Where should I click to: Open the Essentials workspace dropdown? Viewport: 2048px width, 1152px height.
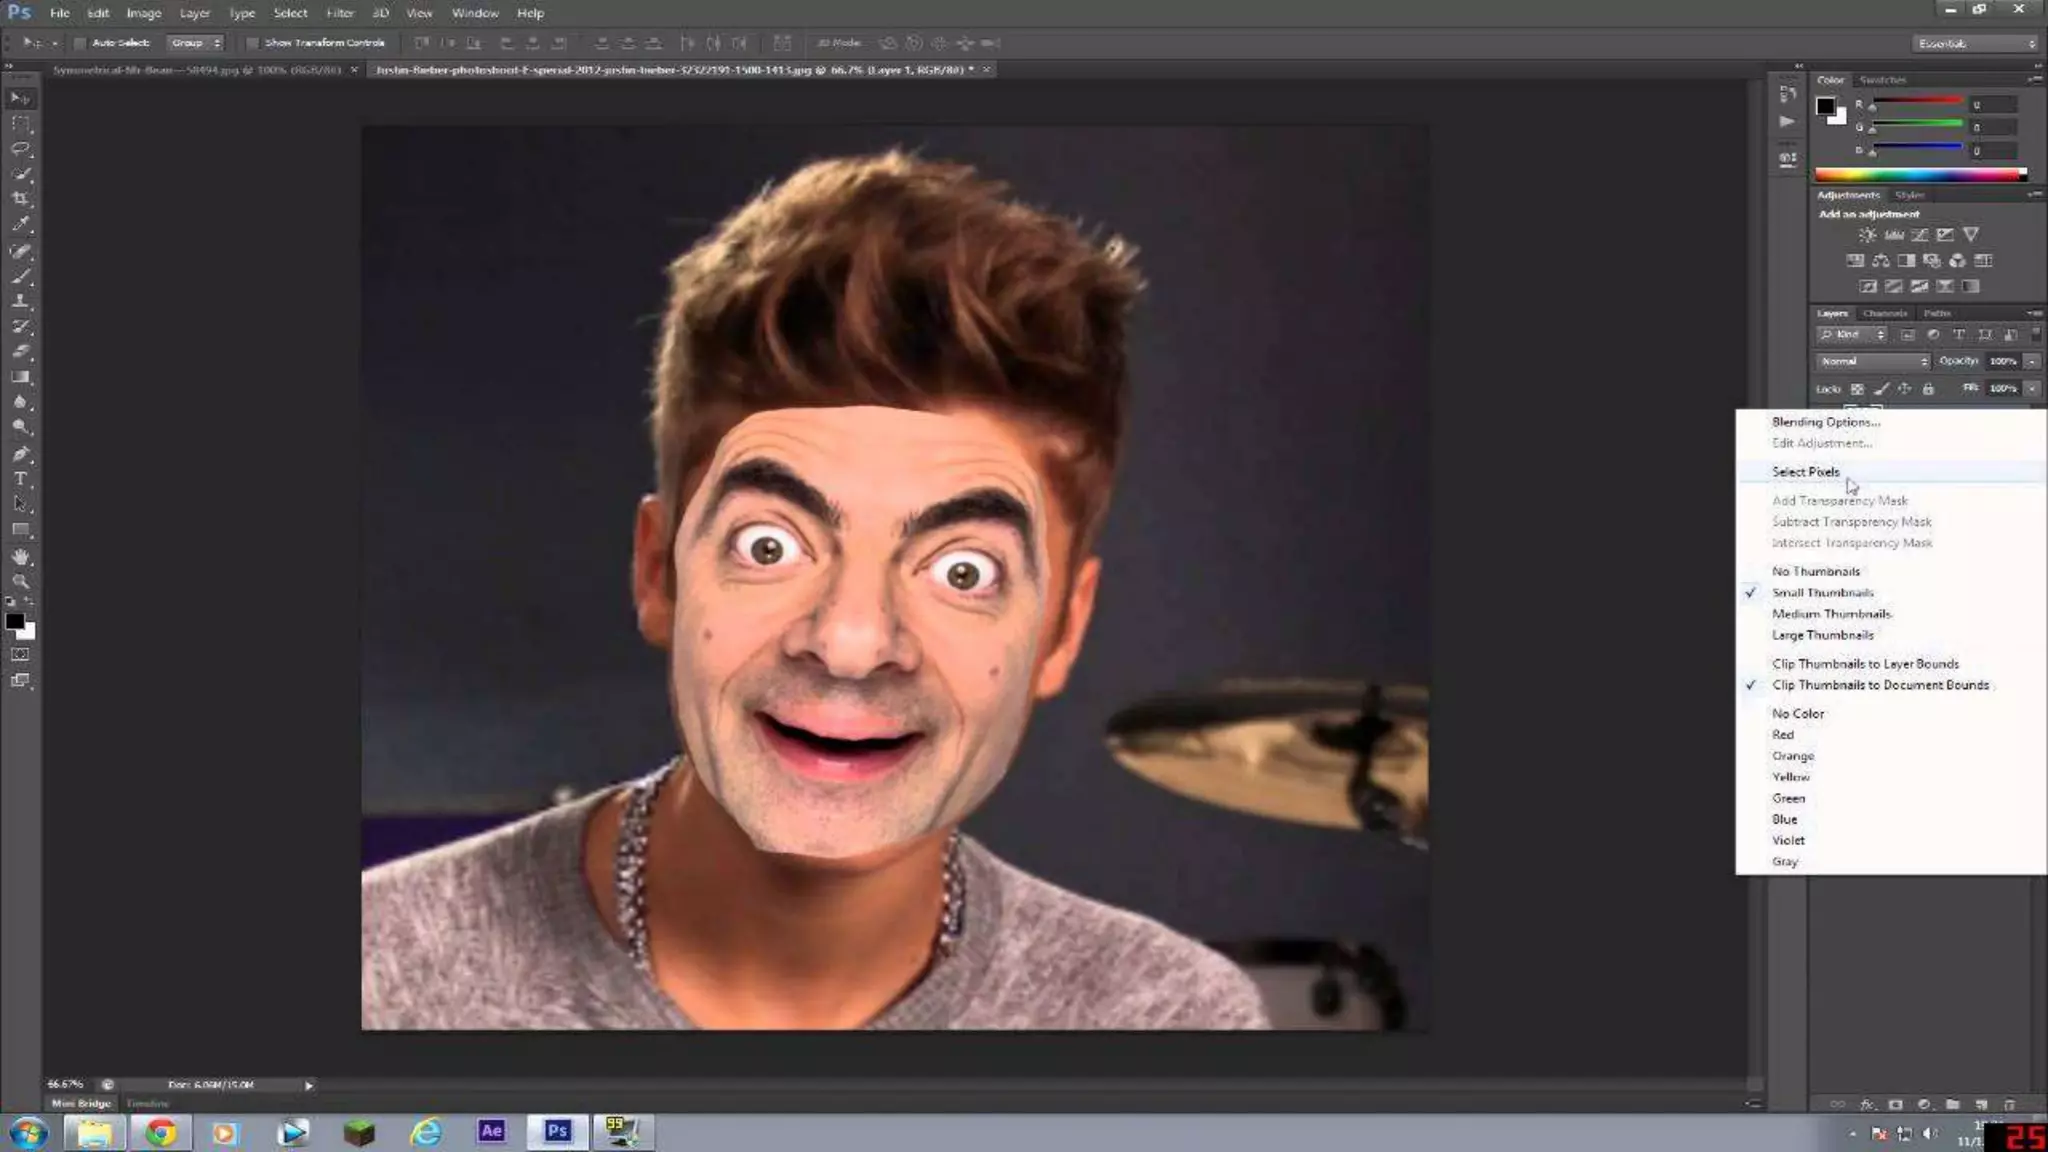[1975, 43]
